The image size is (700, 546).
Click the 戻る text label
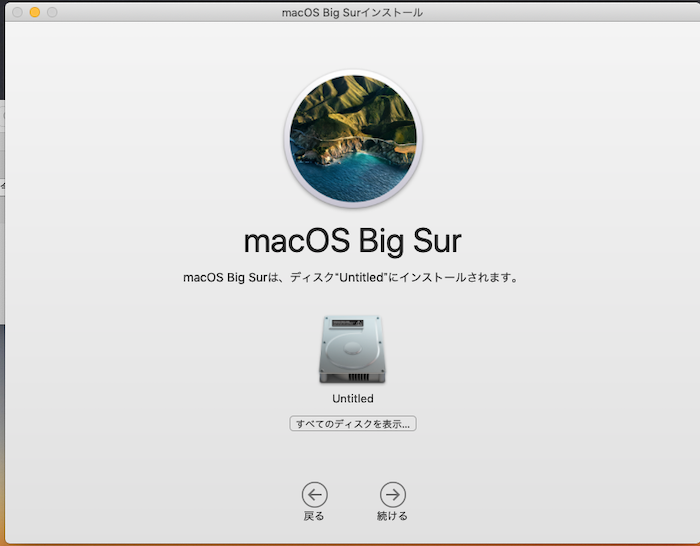click(314, 516)
